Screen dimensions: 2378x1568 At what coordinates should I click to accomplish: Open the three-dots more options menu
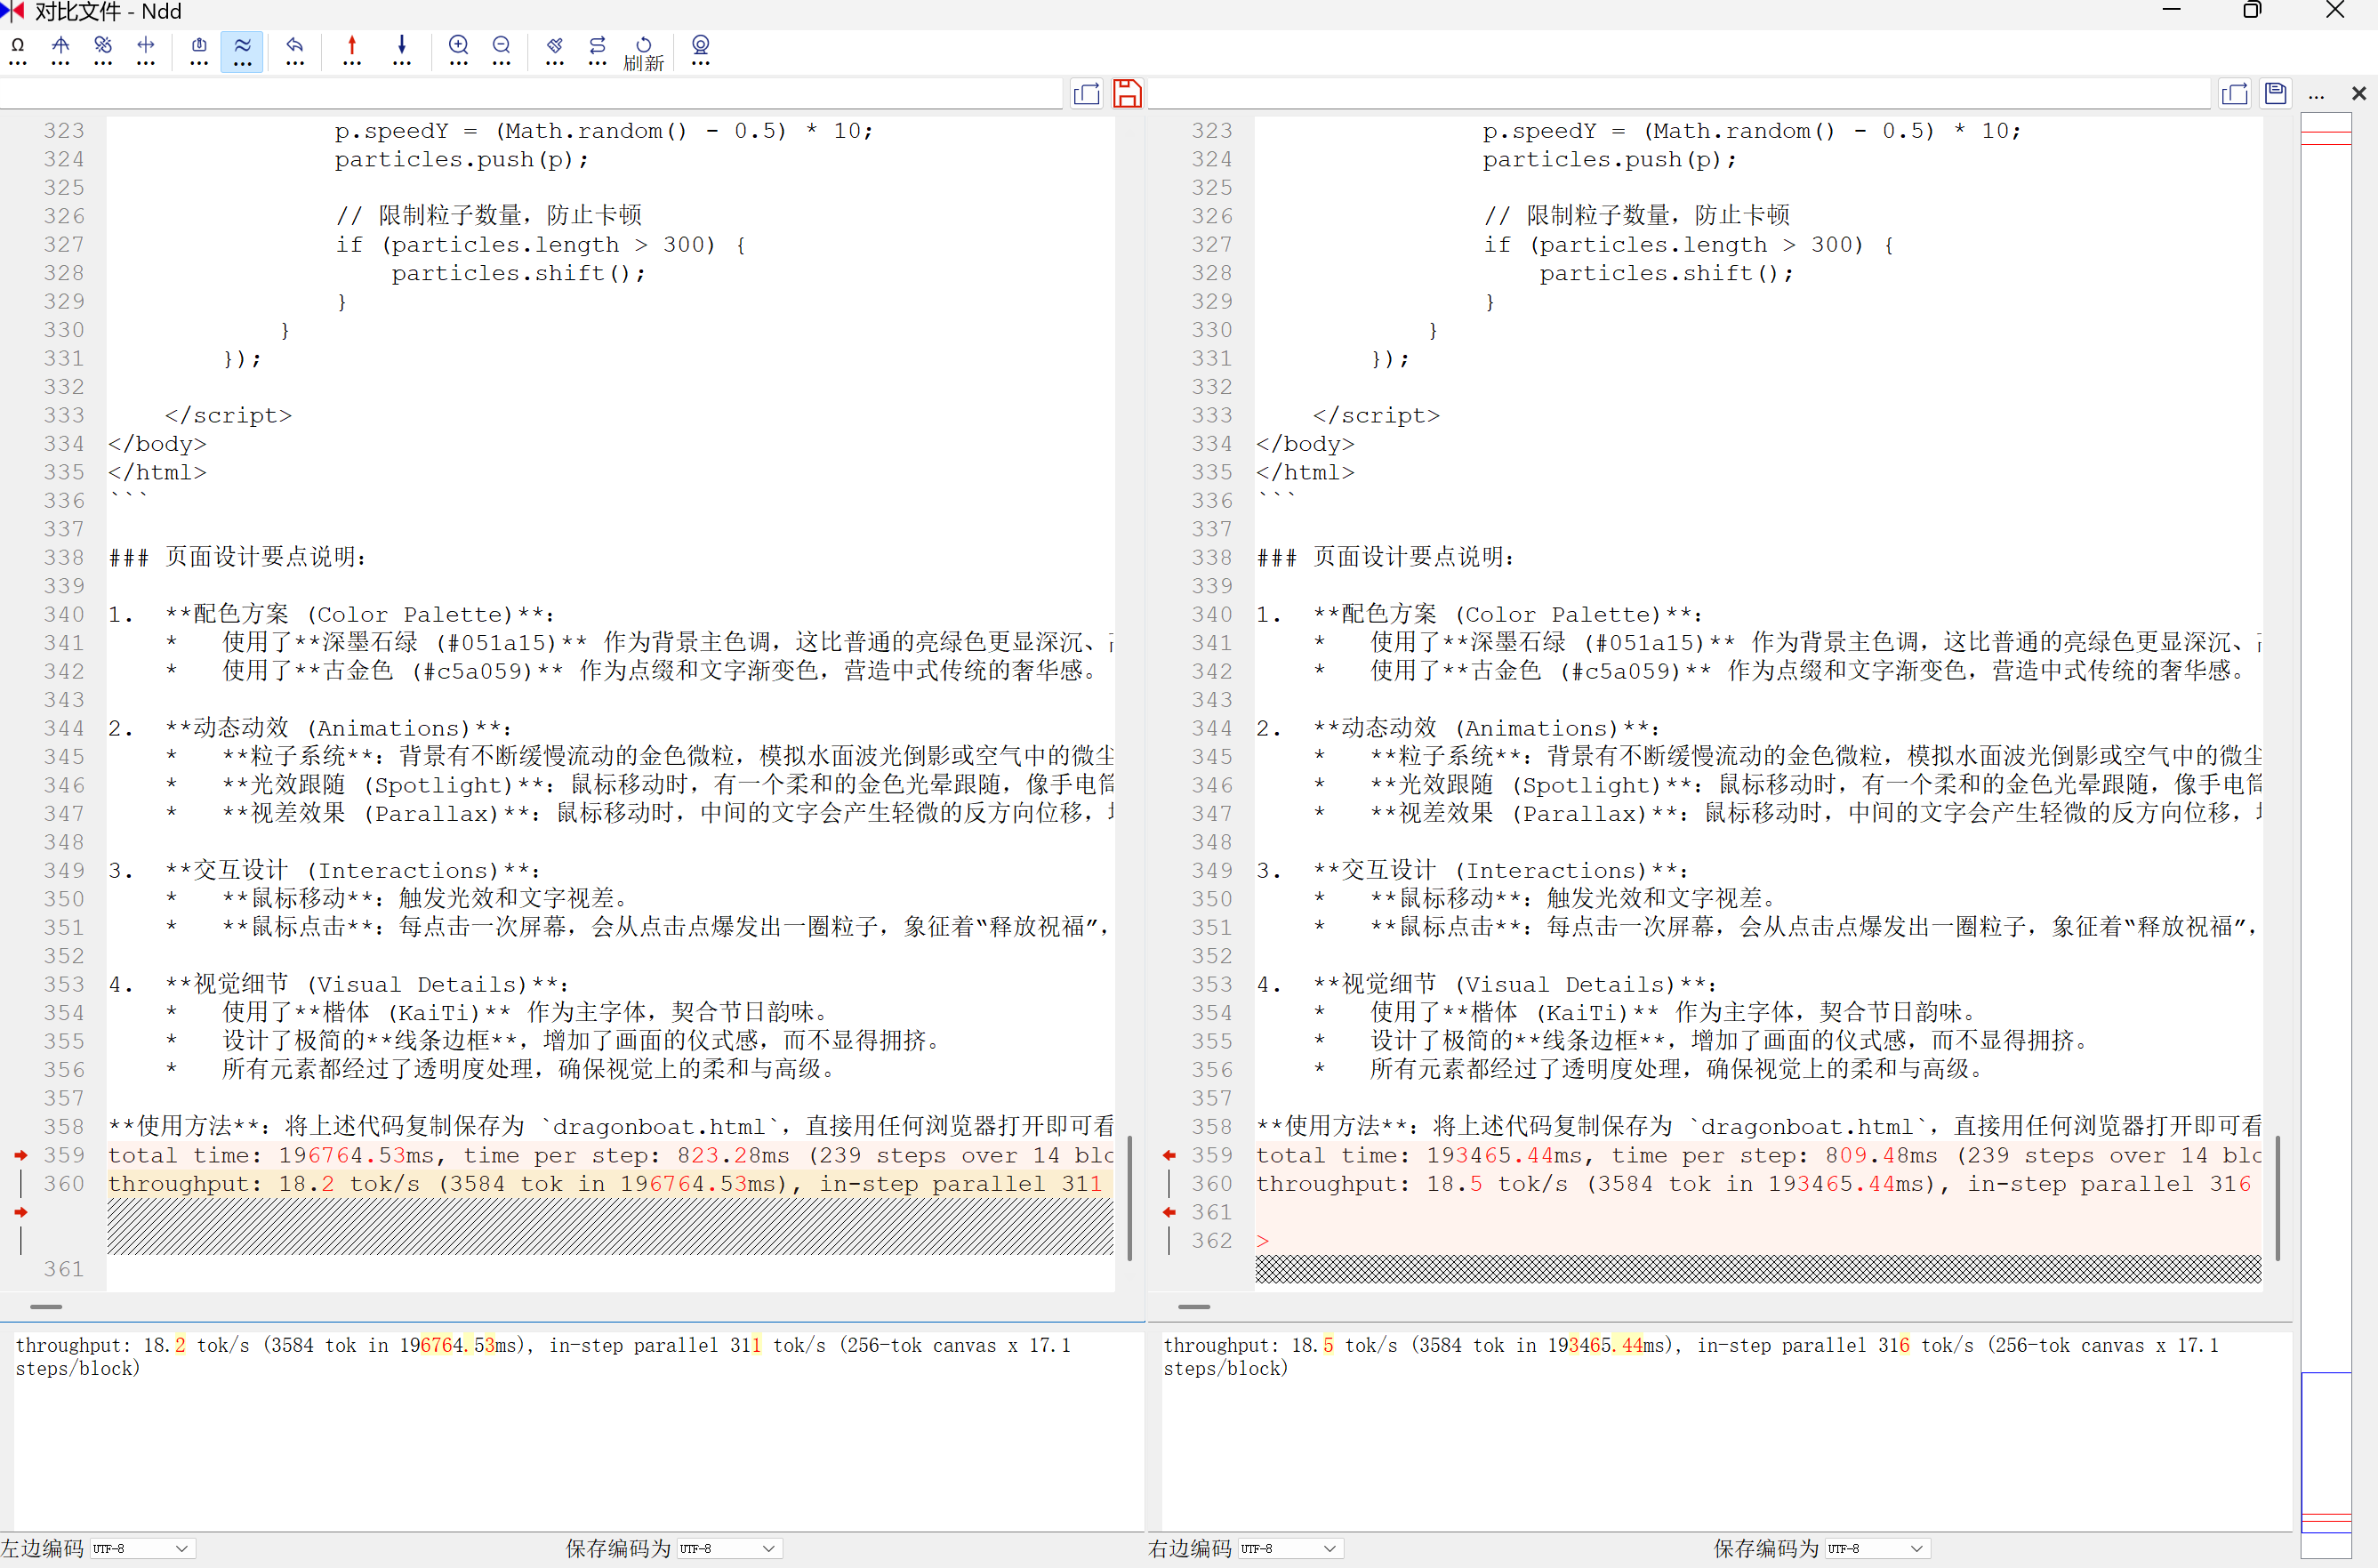2317,95
